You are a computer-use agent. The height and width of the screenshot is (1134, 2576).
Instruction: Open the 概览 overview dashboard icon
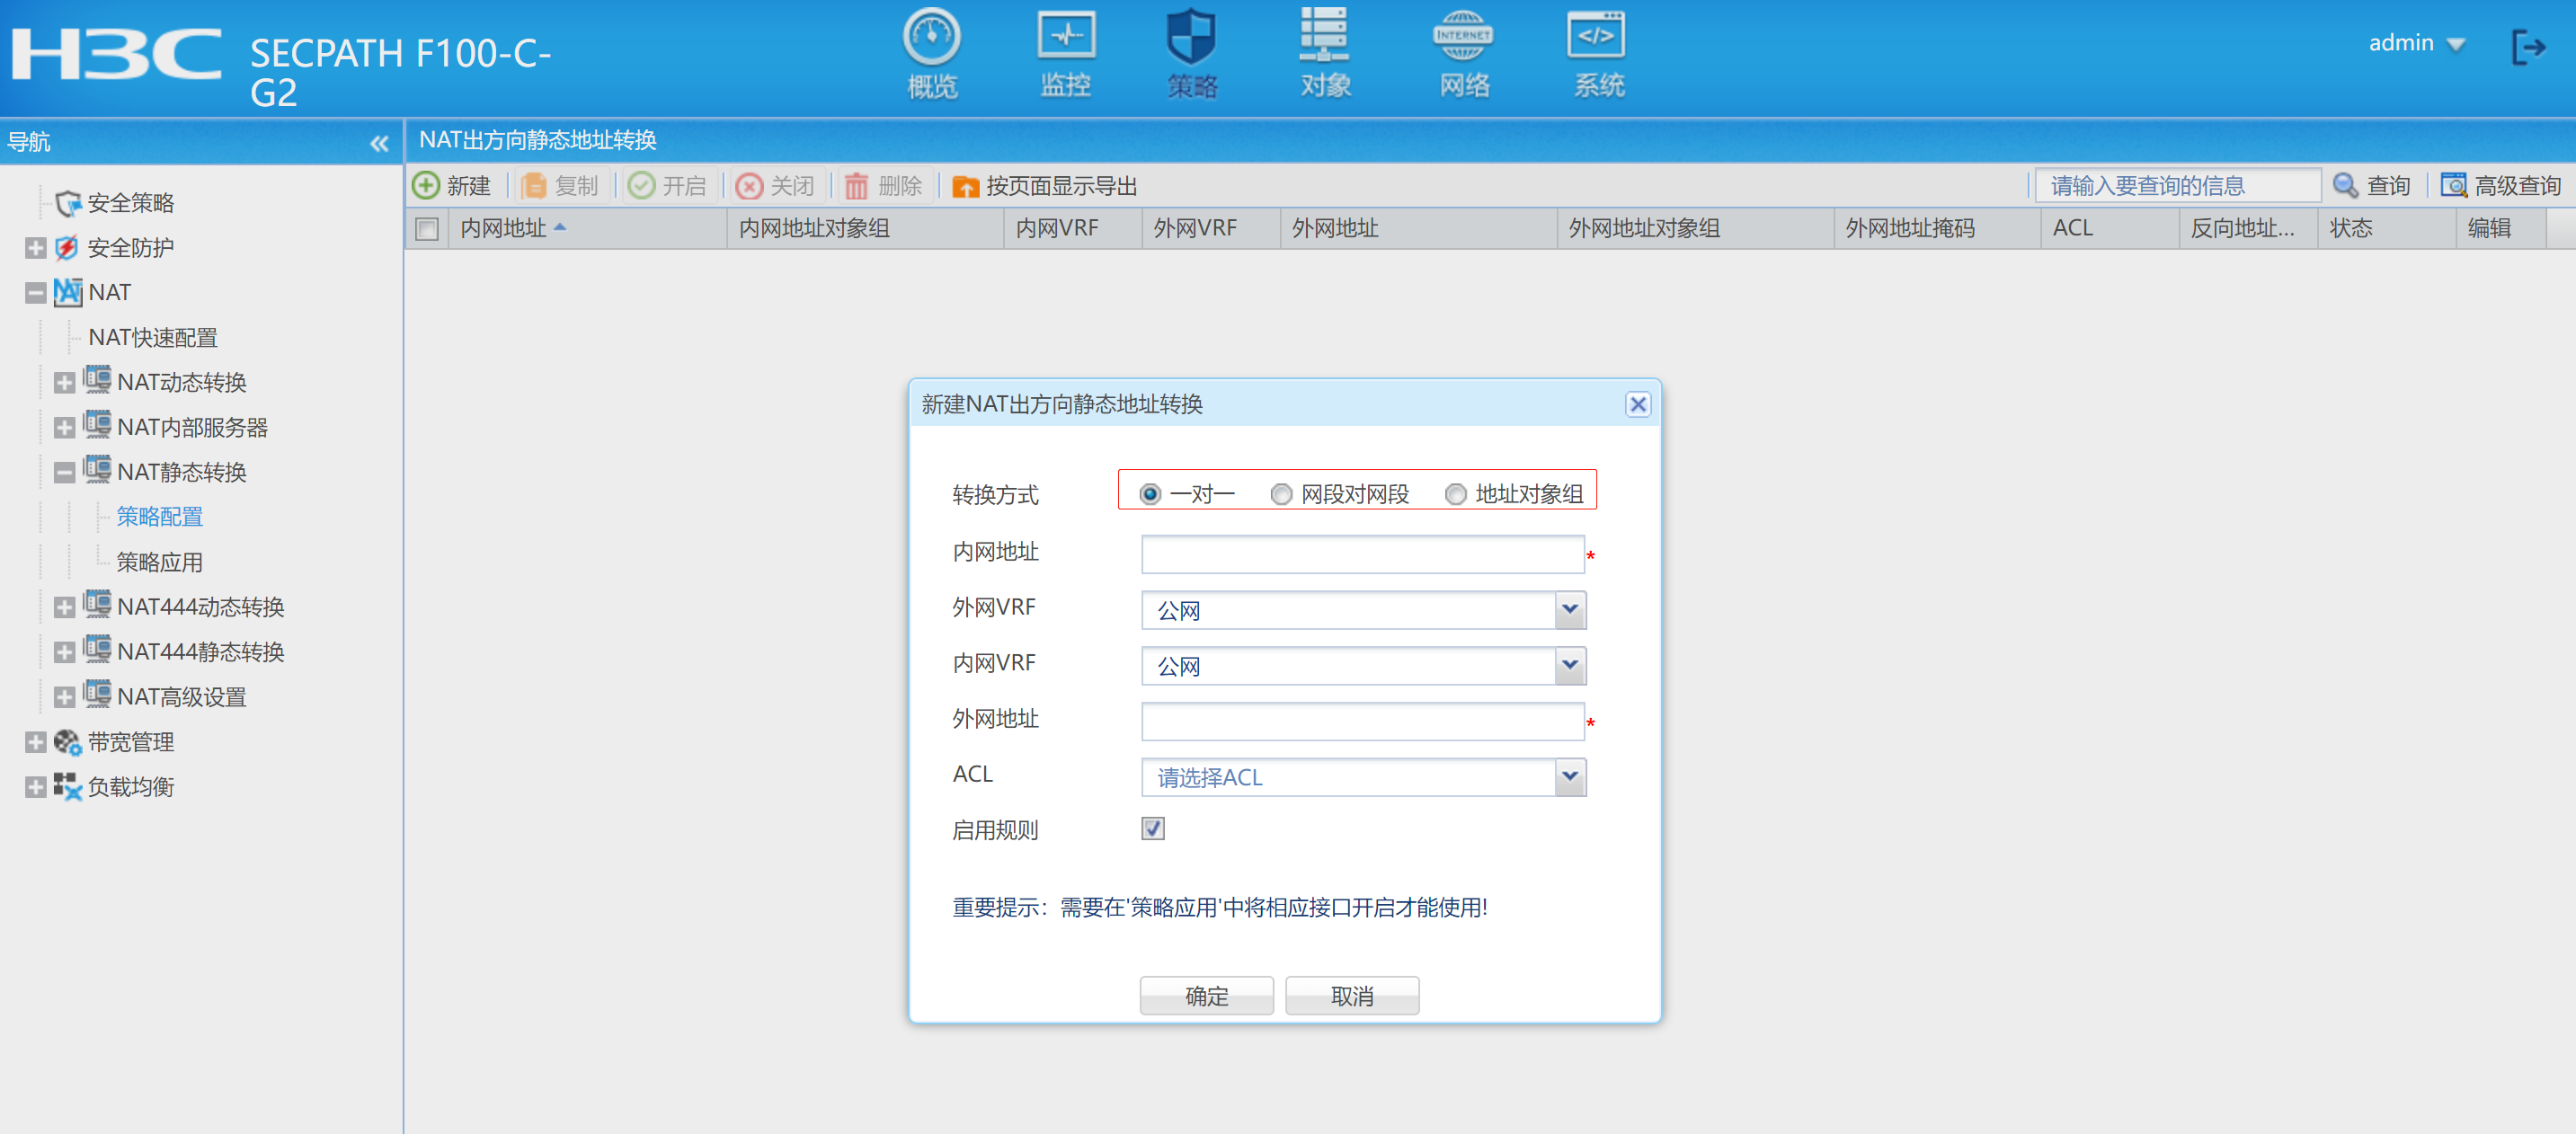point(931,38)
